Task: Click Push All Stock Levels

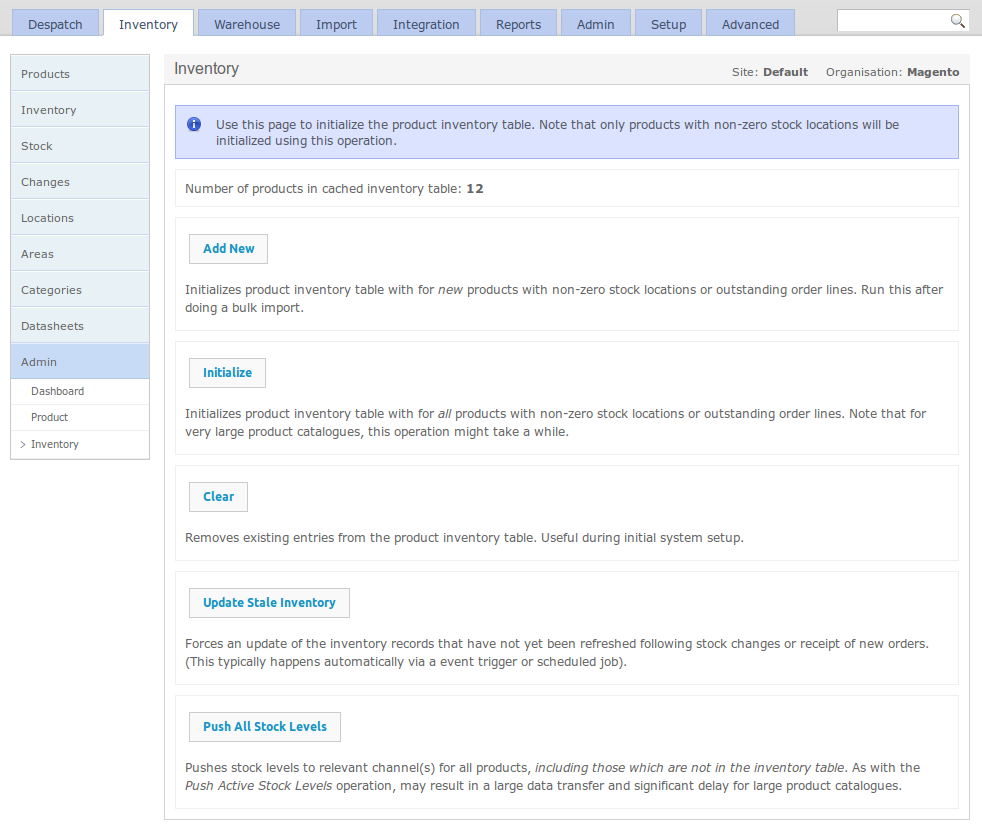Action: (x=265, y=727)
